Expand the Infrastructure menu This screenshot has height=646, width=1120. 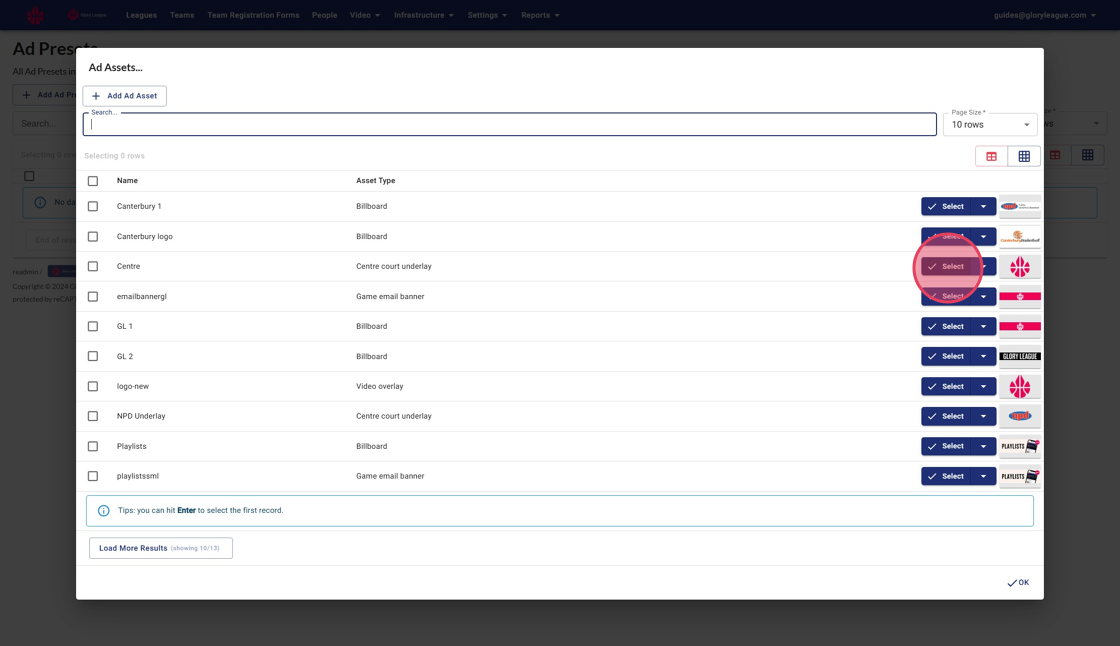pos(424,15)
